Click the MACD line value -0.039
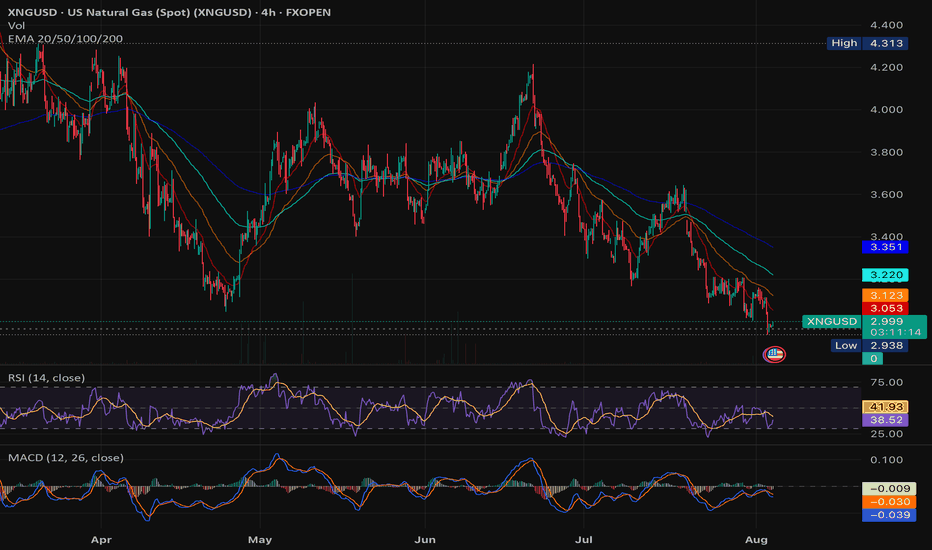Viewport: 932px width, 550px height. (x=889, y=514)
